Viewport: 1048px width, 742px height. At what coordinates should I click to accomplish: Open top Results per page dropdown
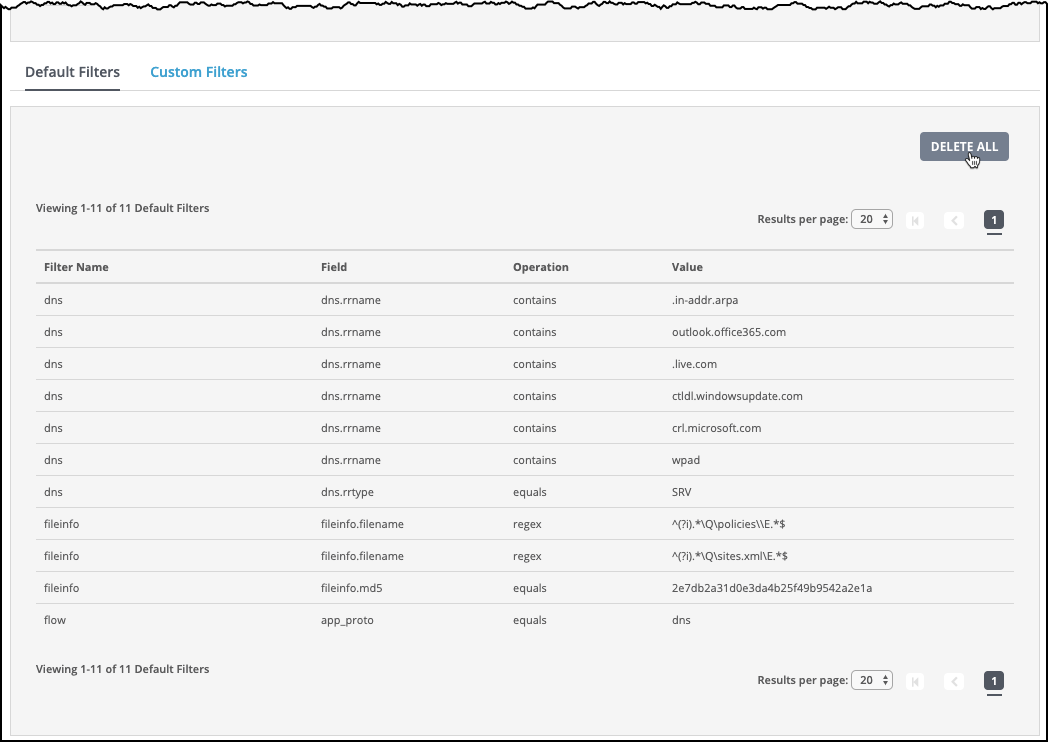click(x=872, y=219)
